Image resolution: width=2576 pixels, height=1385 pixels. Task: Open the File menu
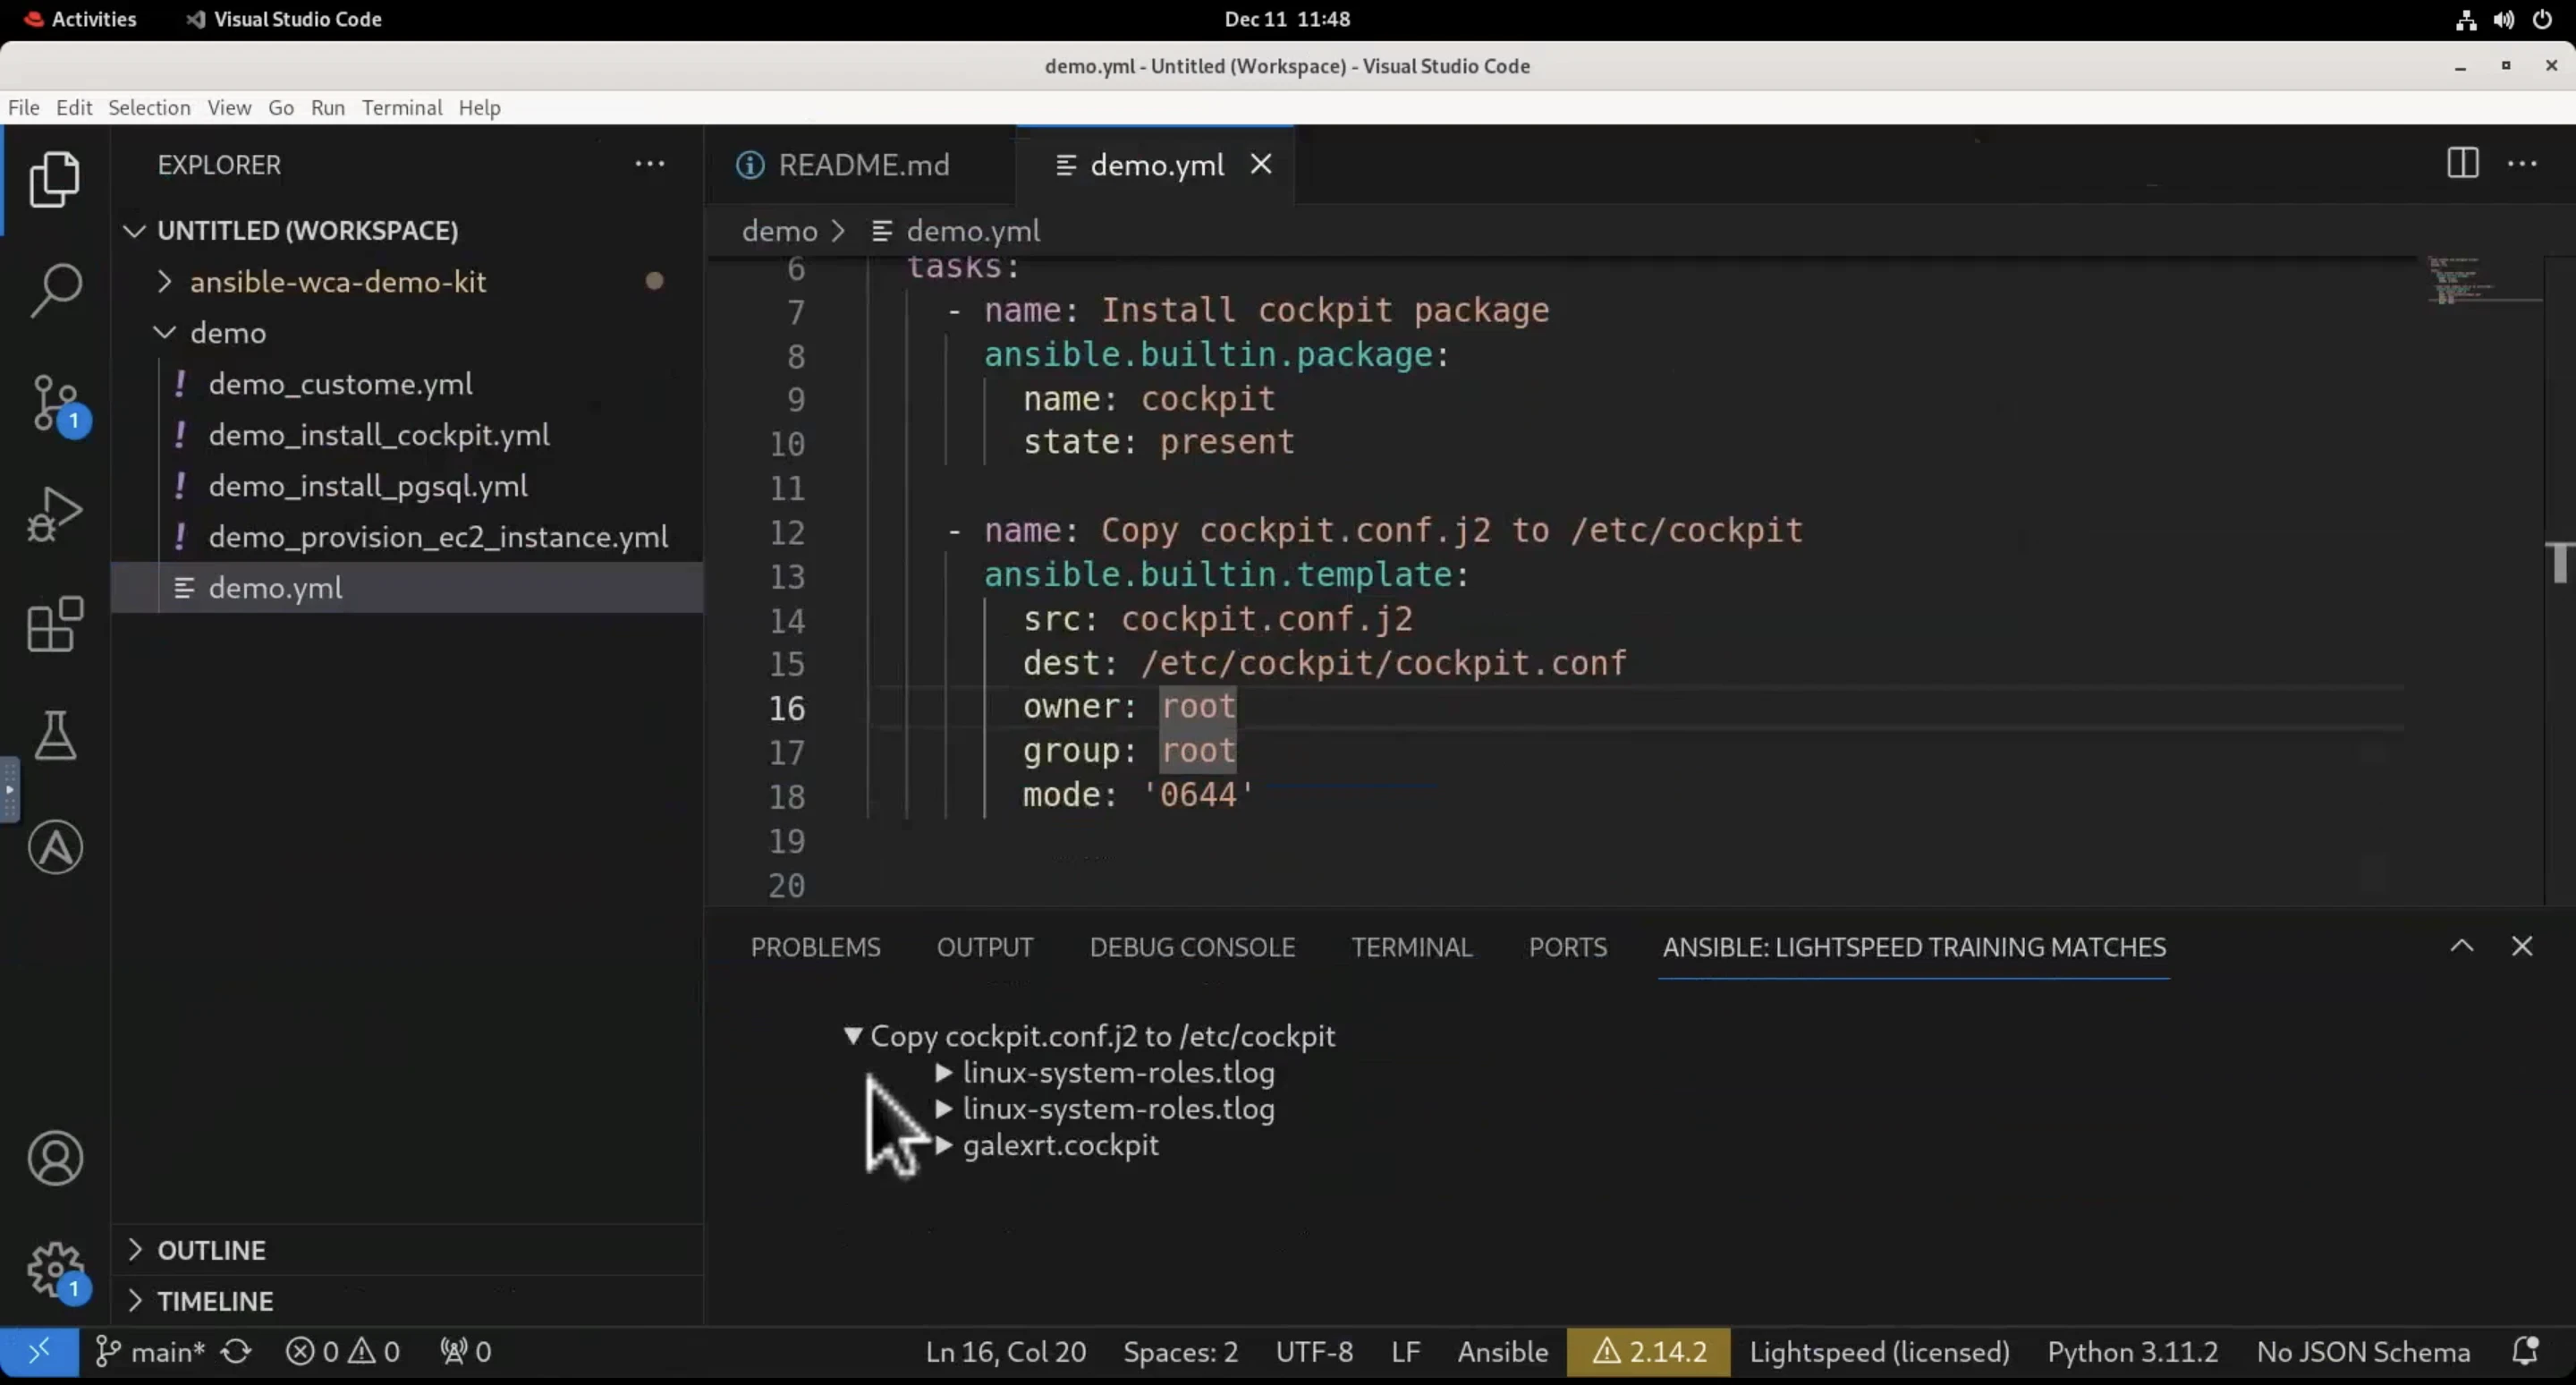coord(24,107)
